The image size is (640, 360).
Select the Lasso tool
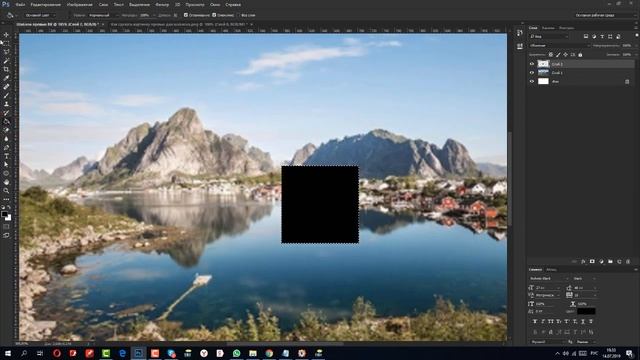point(6,52)
